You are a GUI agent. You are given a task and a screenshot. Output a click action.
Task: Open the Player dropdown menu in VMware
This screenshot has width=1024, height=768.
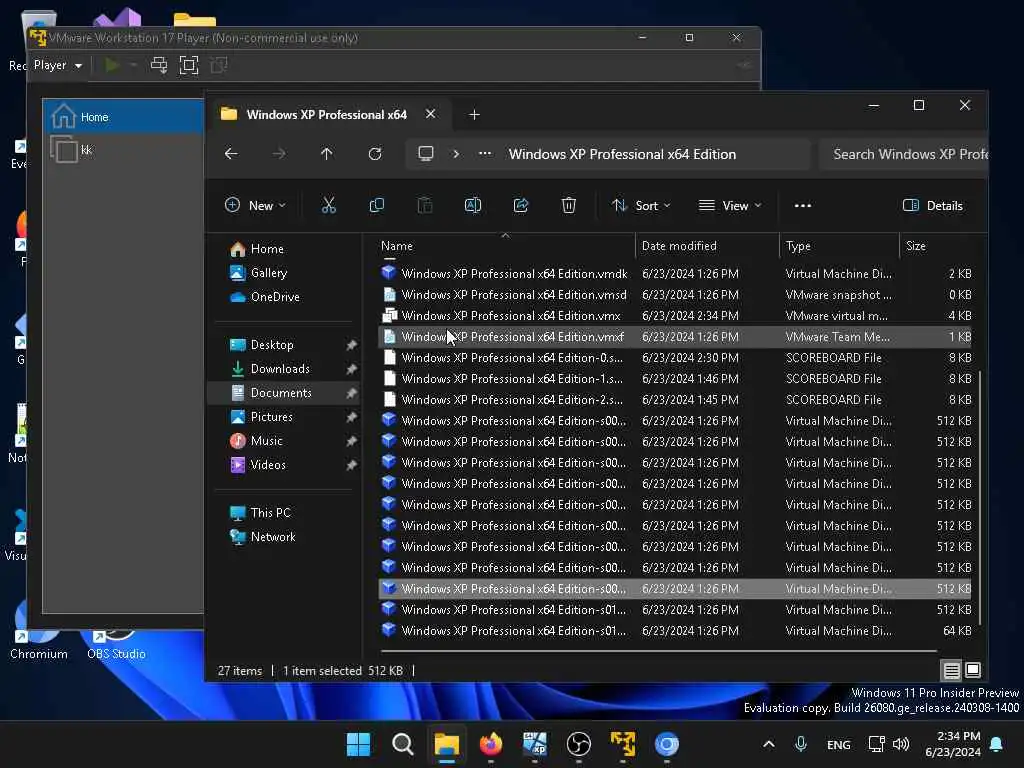(x=57, y=65)
